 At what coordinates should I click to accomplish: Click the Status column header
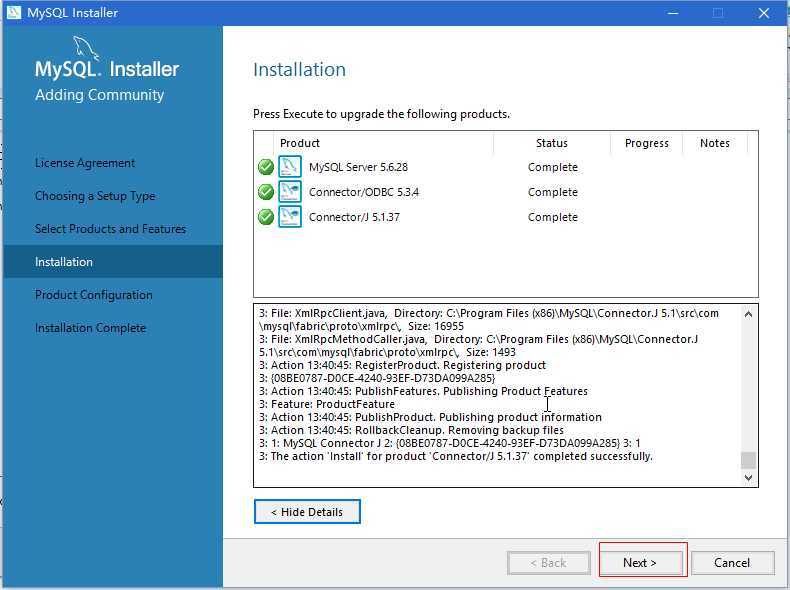[552, 143]
